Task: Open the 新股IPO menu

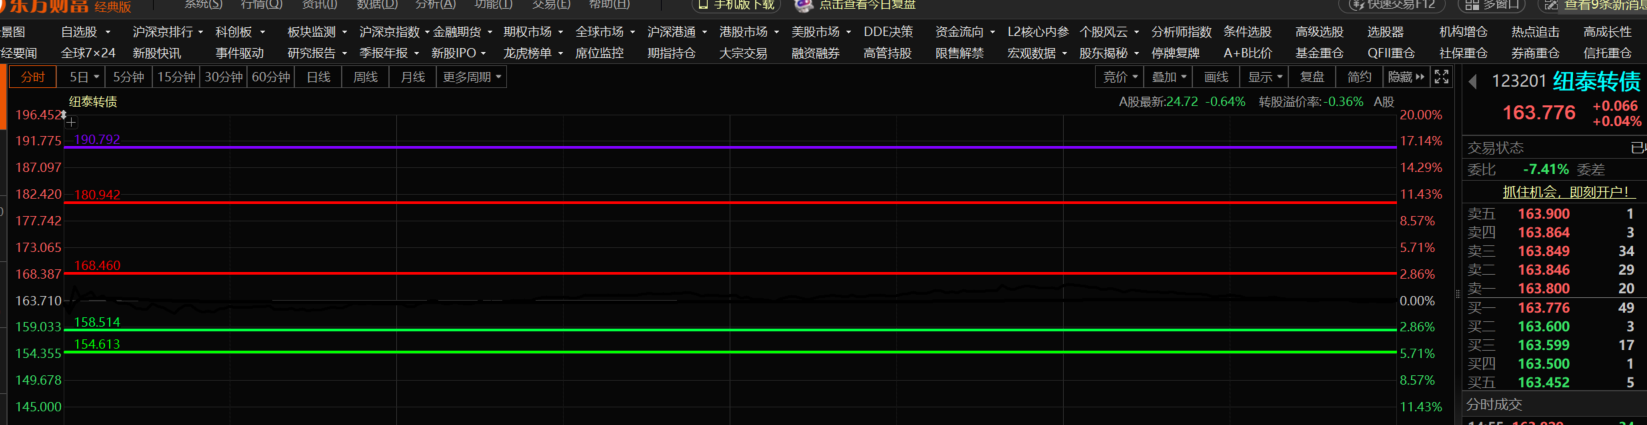Action: tap(459, 53)
